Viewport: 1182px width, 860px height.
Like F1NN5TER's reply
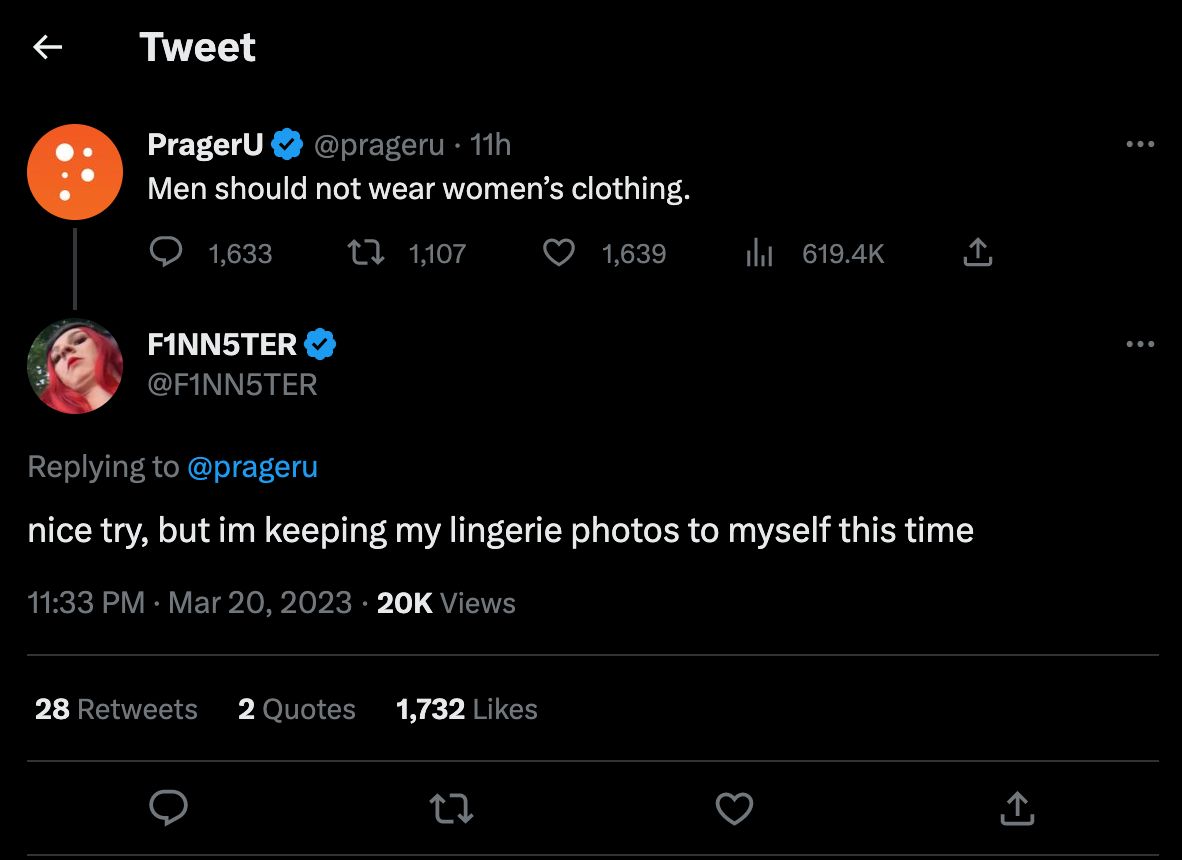pyautogui.click(x=734, y=808)
